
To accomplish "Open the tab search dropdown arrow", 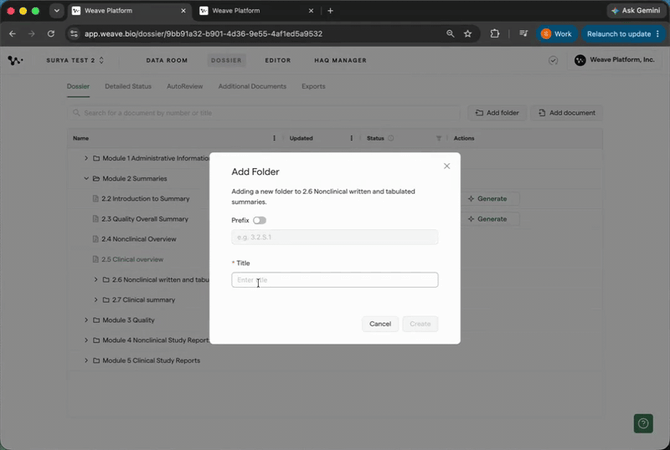I will tap(56, 11).
